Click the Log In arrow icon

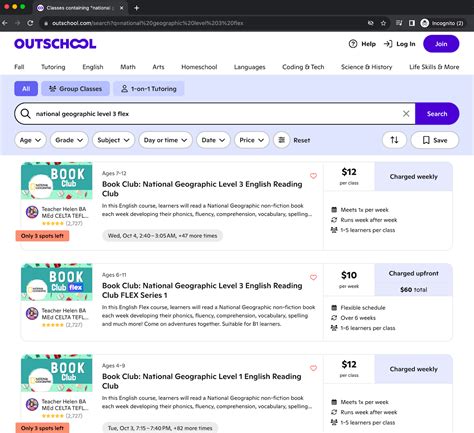point(388,44)
